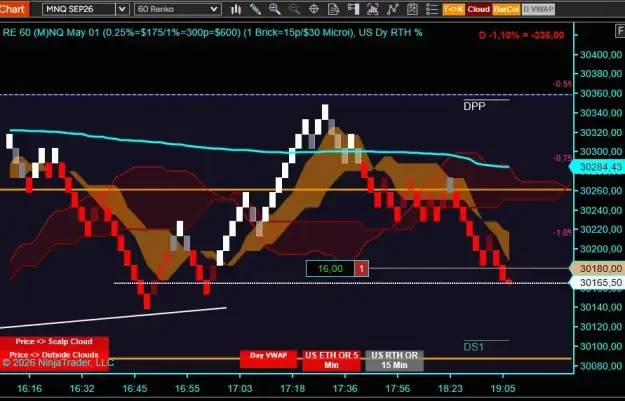Viewport: 625px width, 401px height.
Task: Expand the 60 Renko interval dropdown
Action: coord(178,9)
